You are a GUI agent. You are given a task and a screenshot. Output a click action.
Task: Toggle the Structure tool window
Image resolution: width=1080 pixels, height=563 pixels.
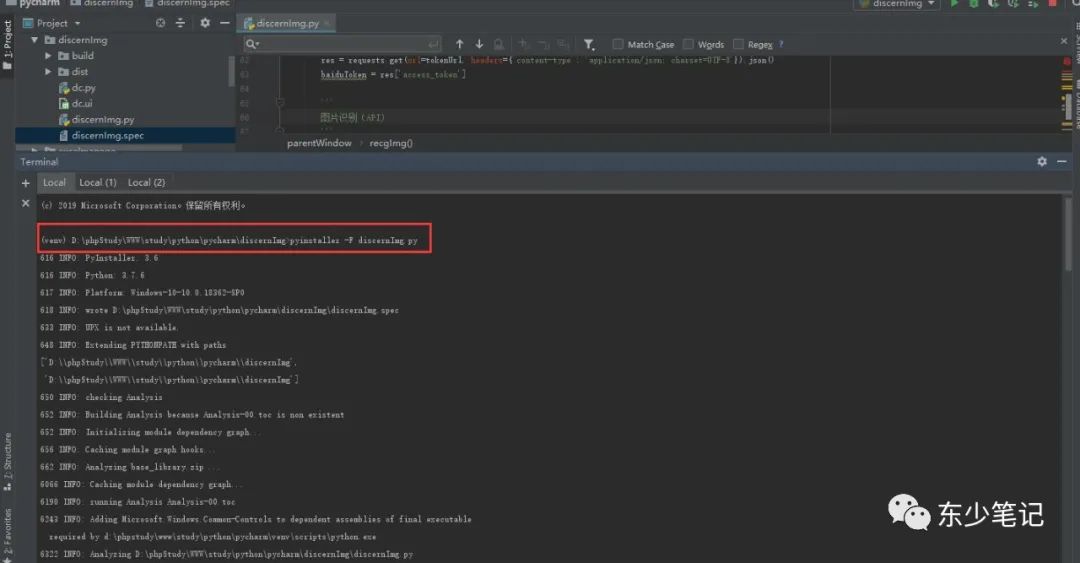pos(7,461)
